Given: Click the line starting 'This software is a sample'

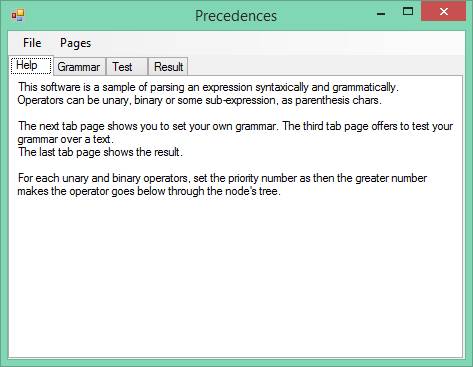Looking at the screenshot, I should (208, 87).
